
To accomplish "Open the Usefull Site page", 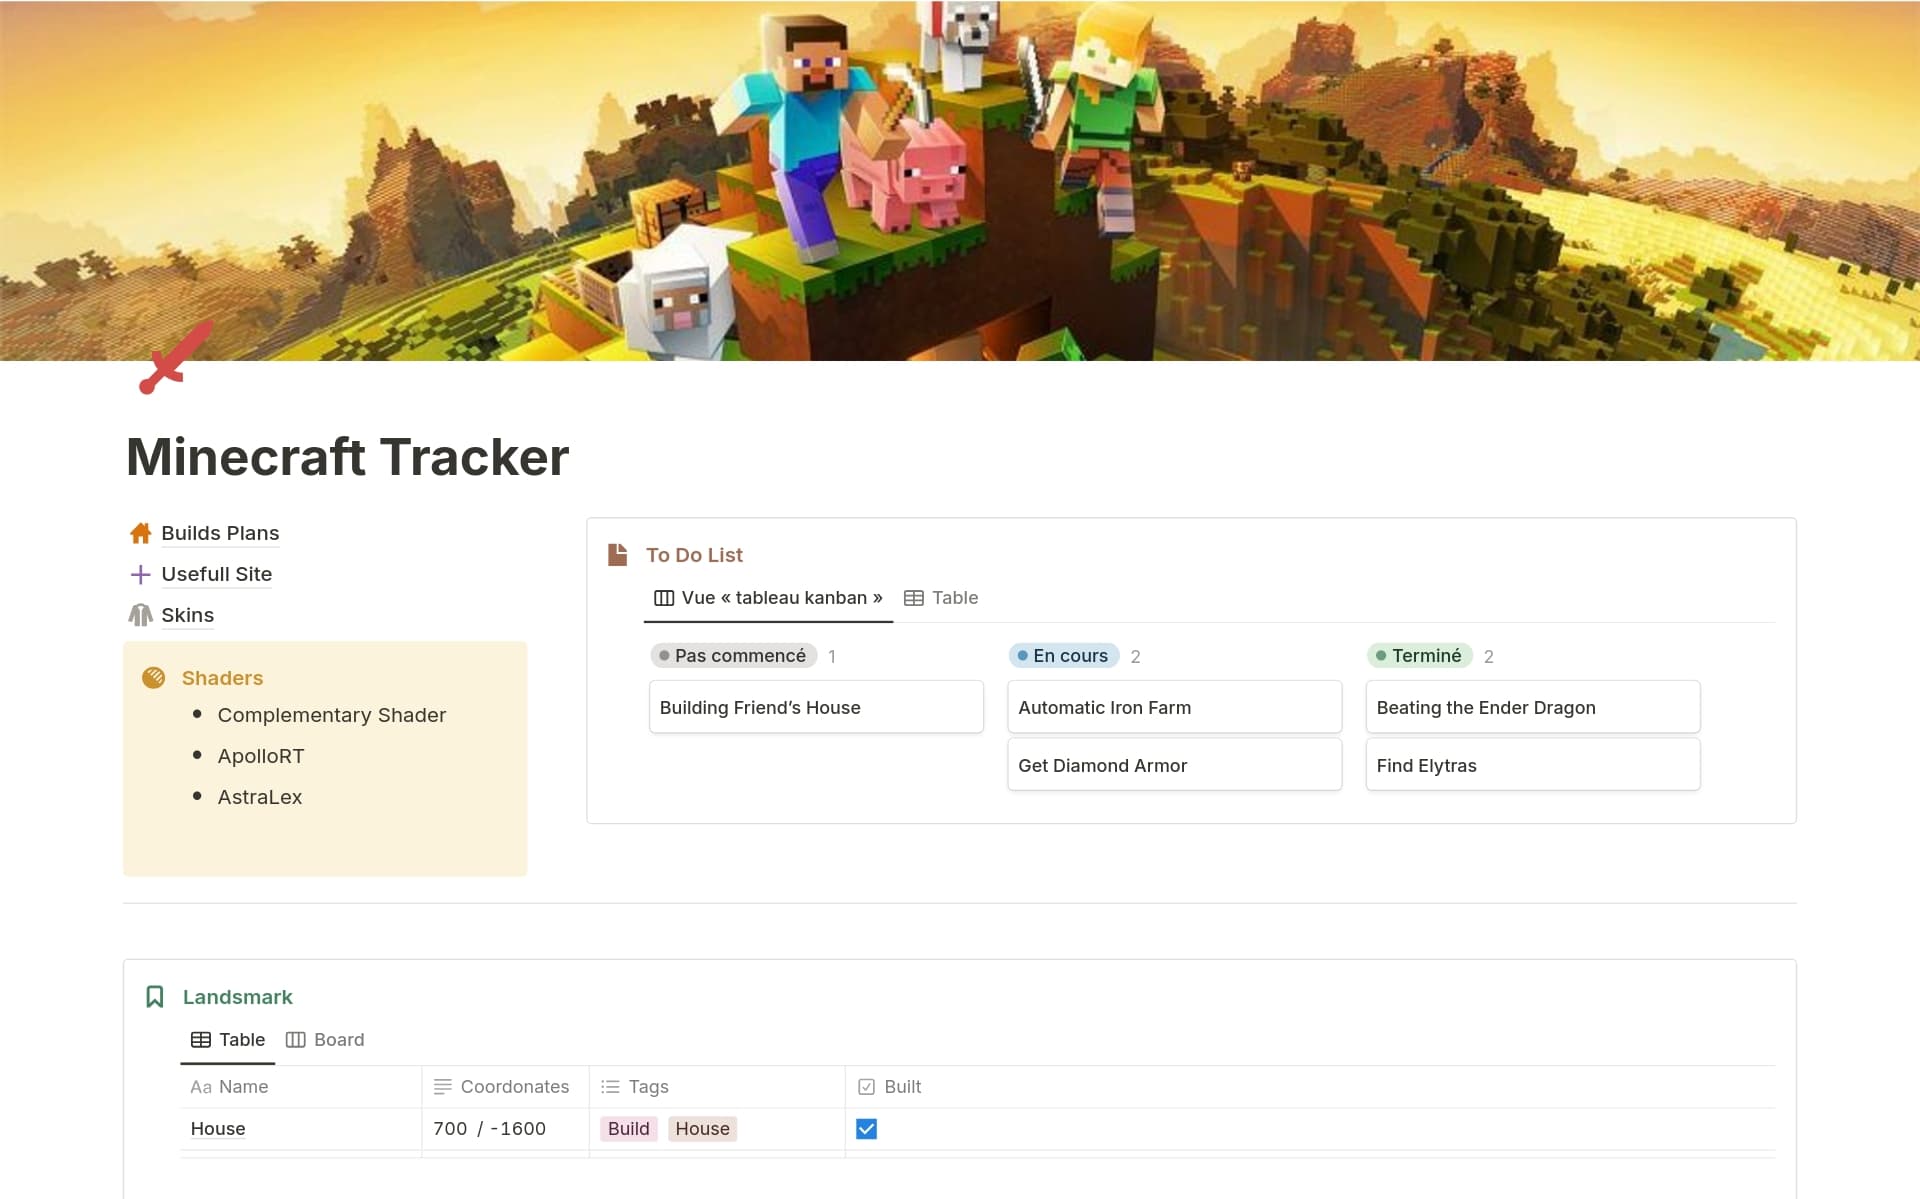I will click(x=217, y=574).
